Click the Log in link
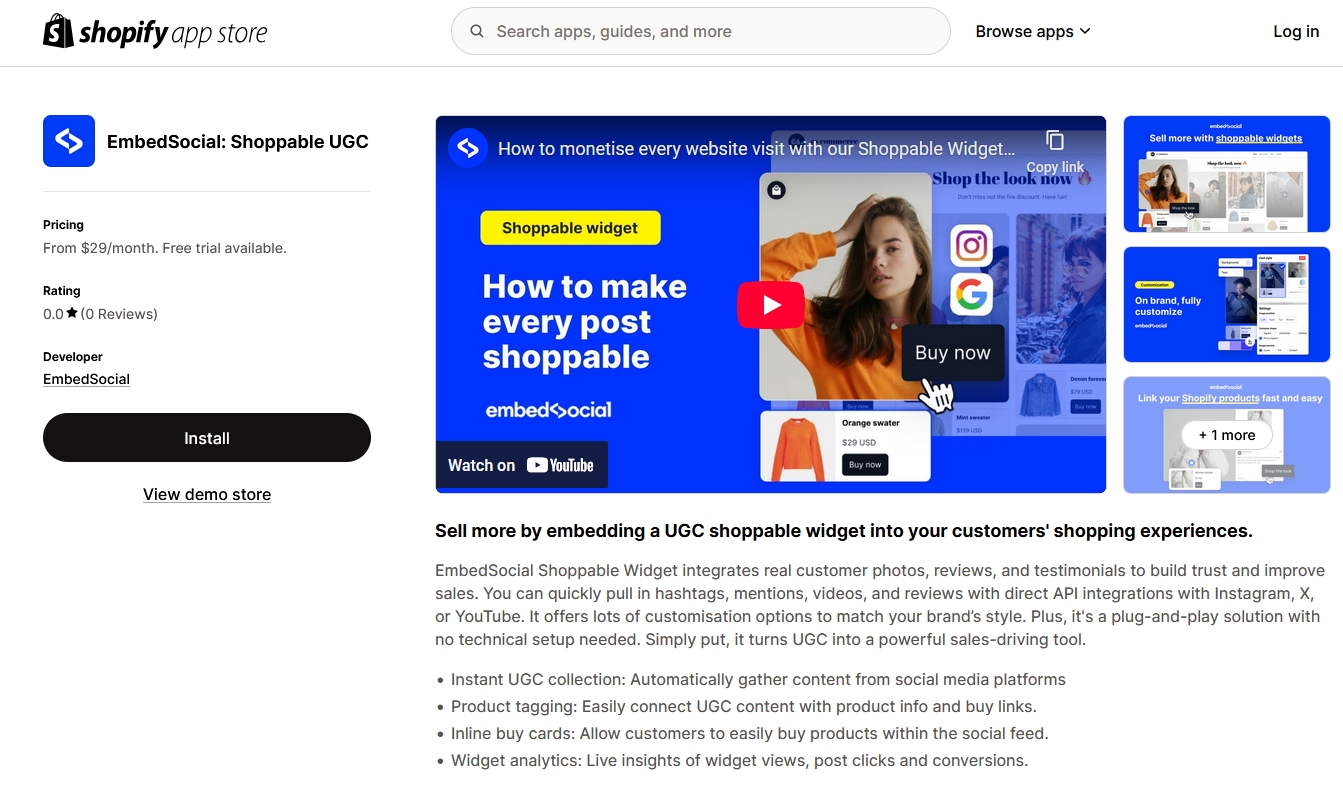The height and width of the screenshot is (790, 1343). [x=1295, y=31]
